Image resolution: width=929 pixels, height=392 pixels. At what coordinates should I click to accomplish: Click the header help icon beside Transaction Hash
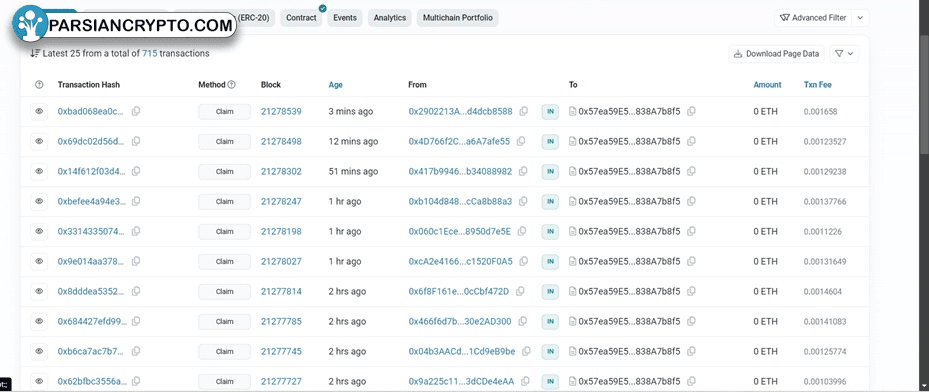tap(40, 85)
